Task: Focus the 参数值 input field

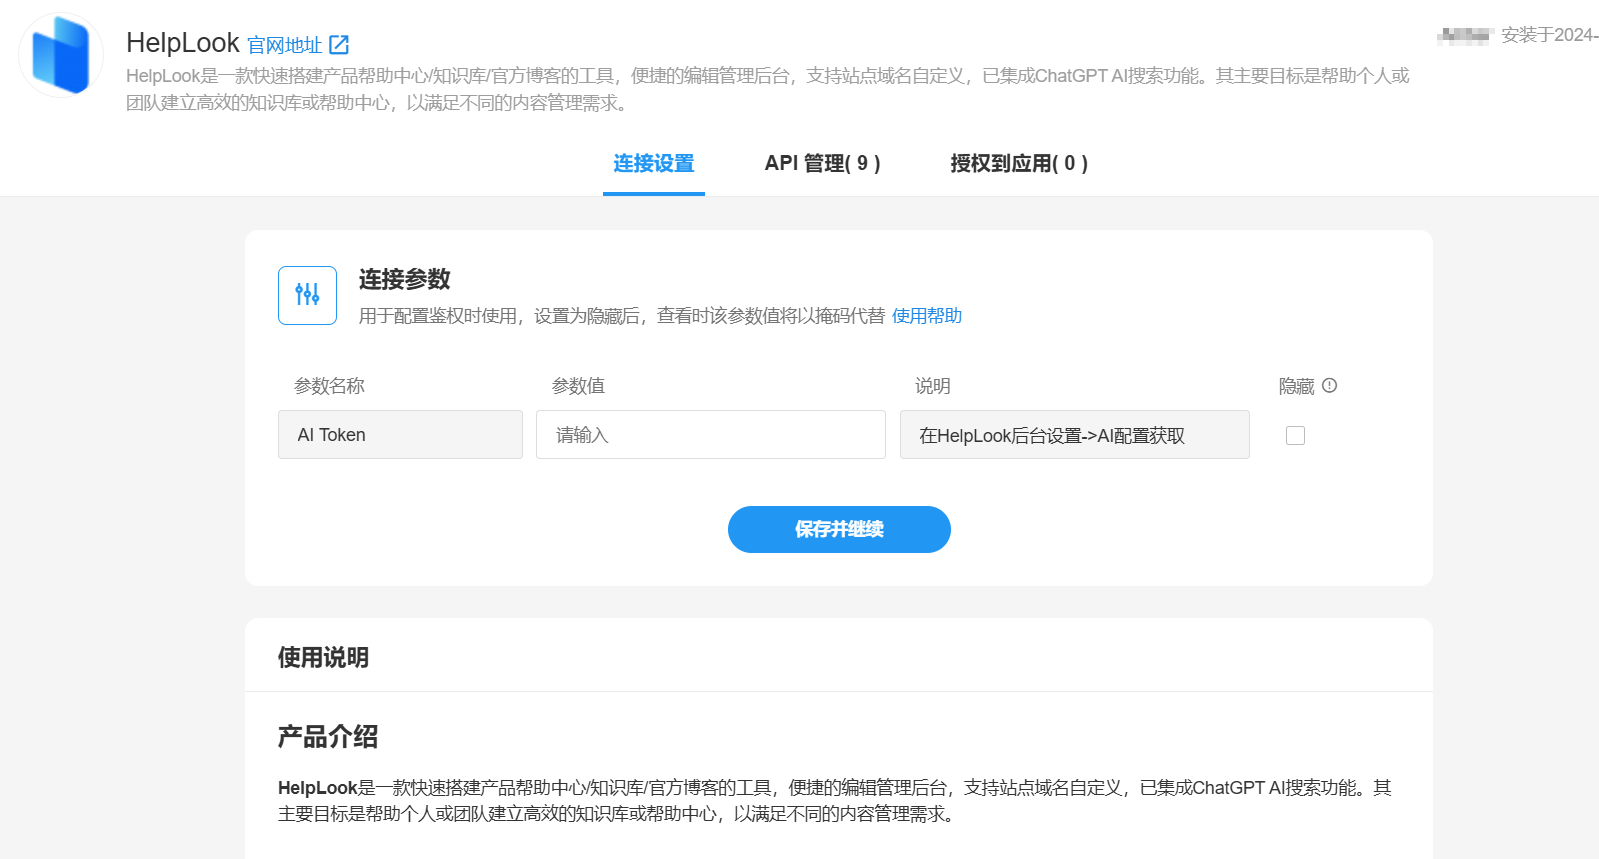Action: click(711, 435)
